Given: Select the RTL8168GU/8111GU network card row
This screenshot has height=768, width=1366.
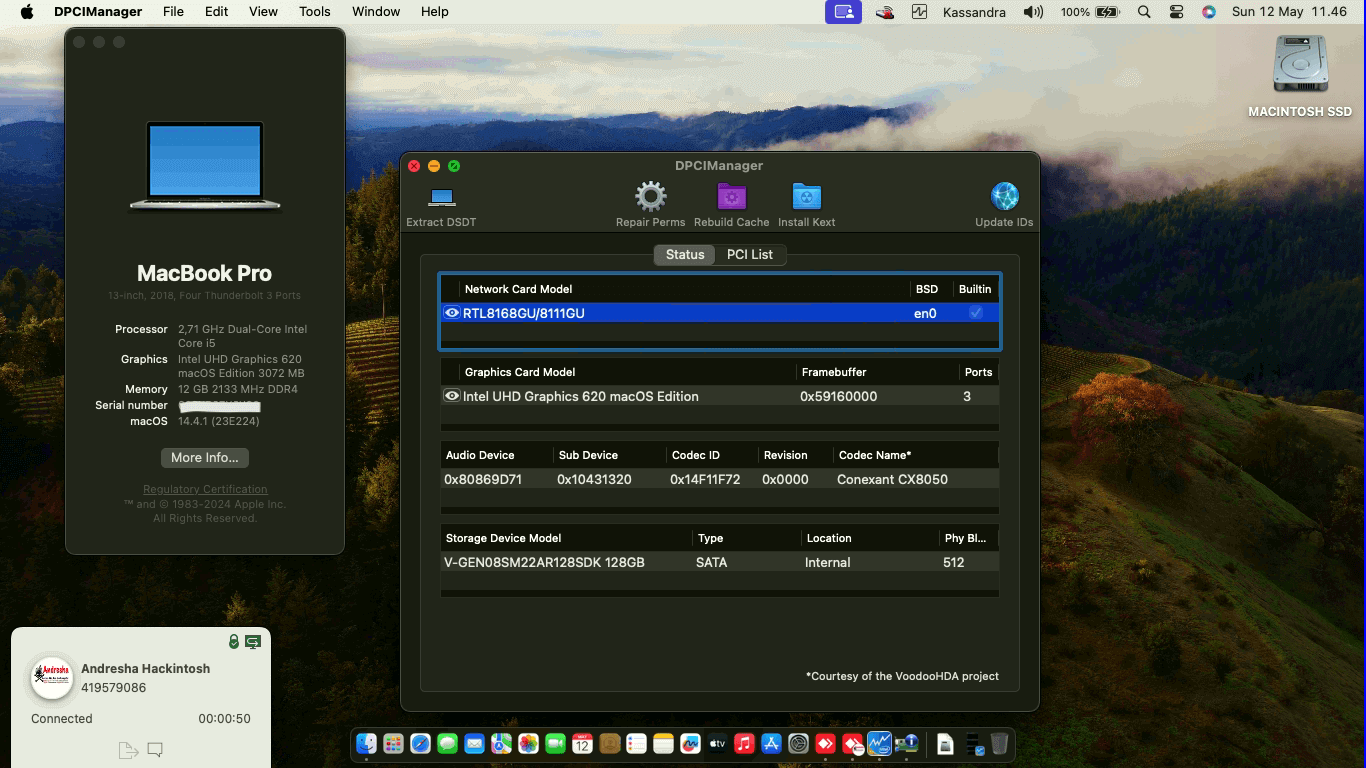Looking at the screenshot, I should (x=719, y=313).
